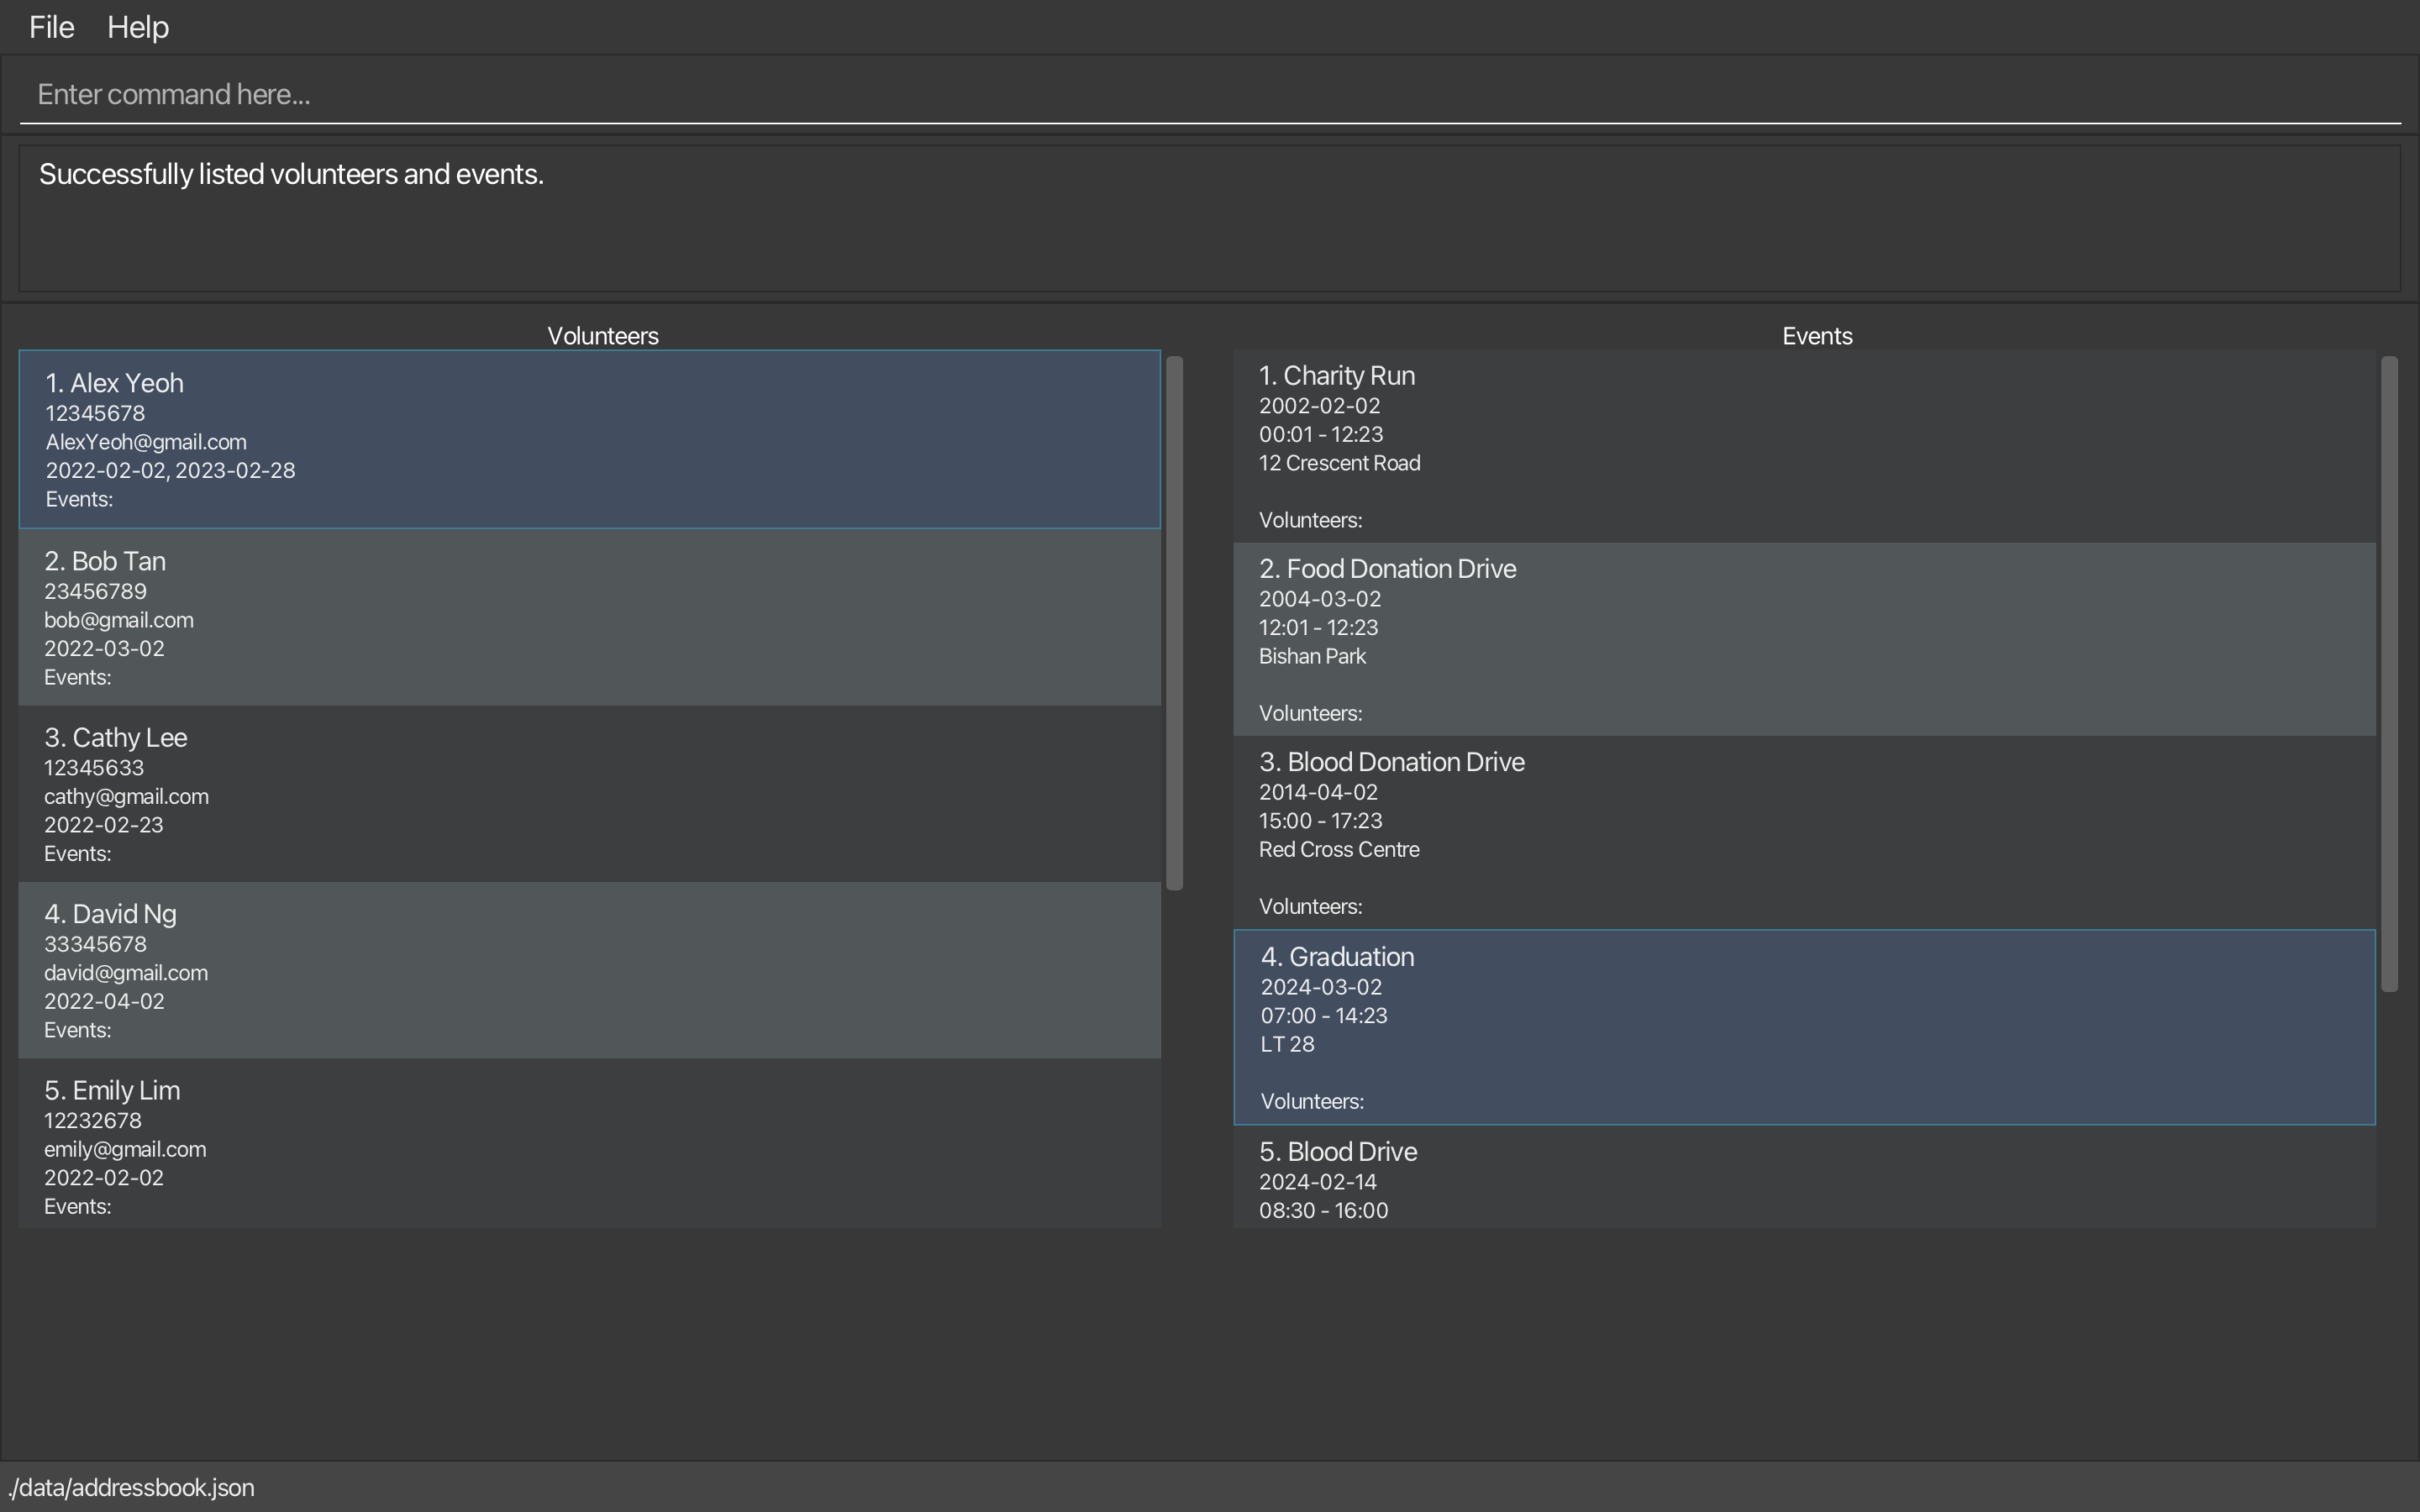Click email 'cathy@gmail.com'
Image resolution: width=2420 pixels, height=1512 pixels.
point(126,797)
